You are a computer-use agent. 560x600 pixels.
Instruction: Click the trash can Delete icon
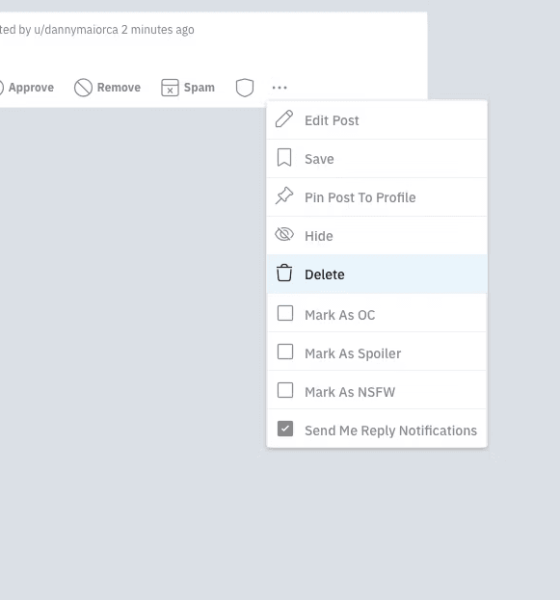coord(284,273)
